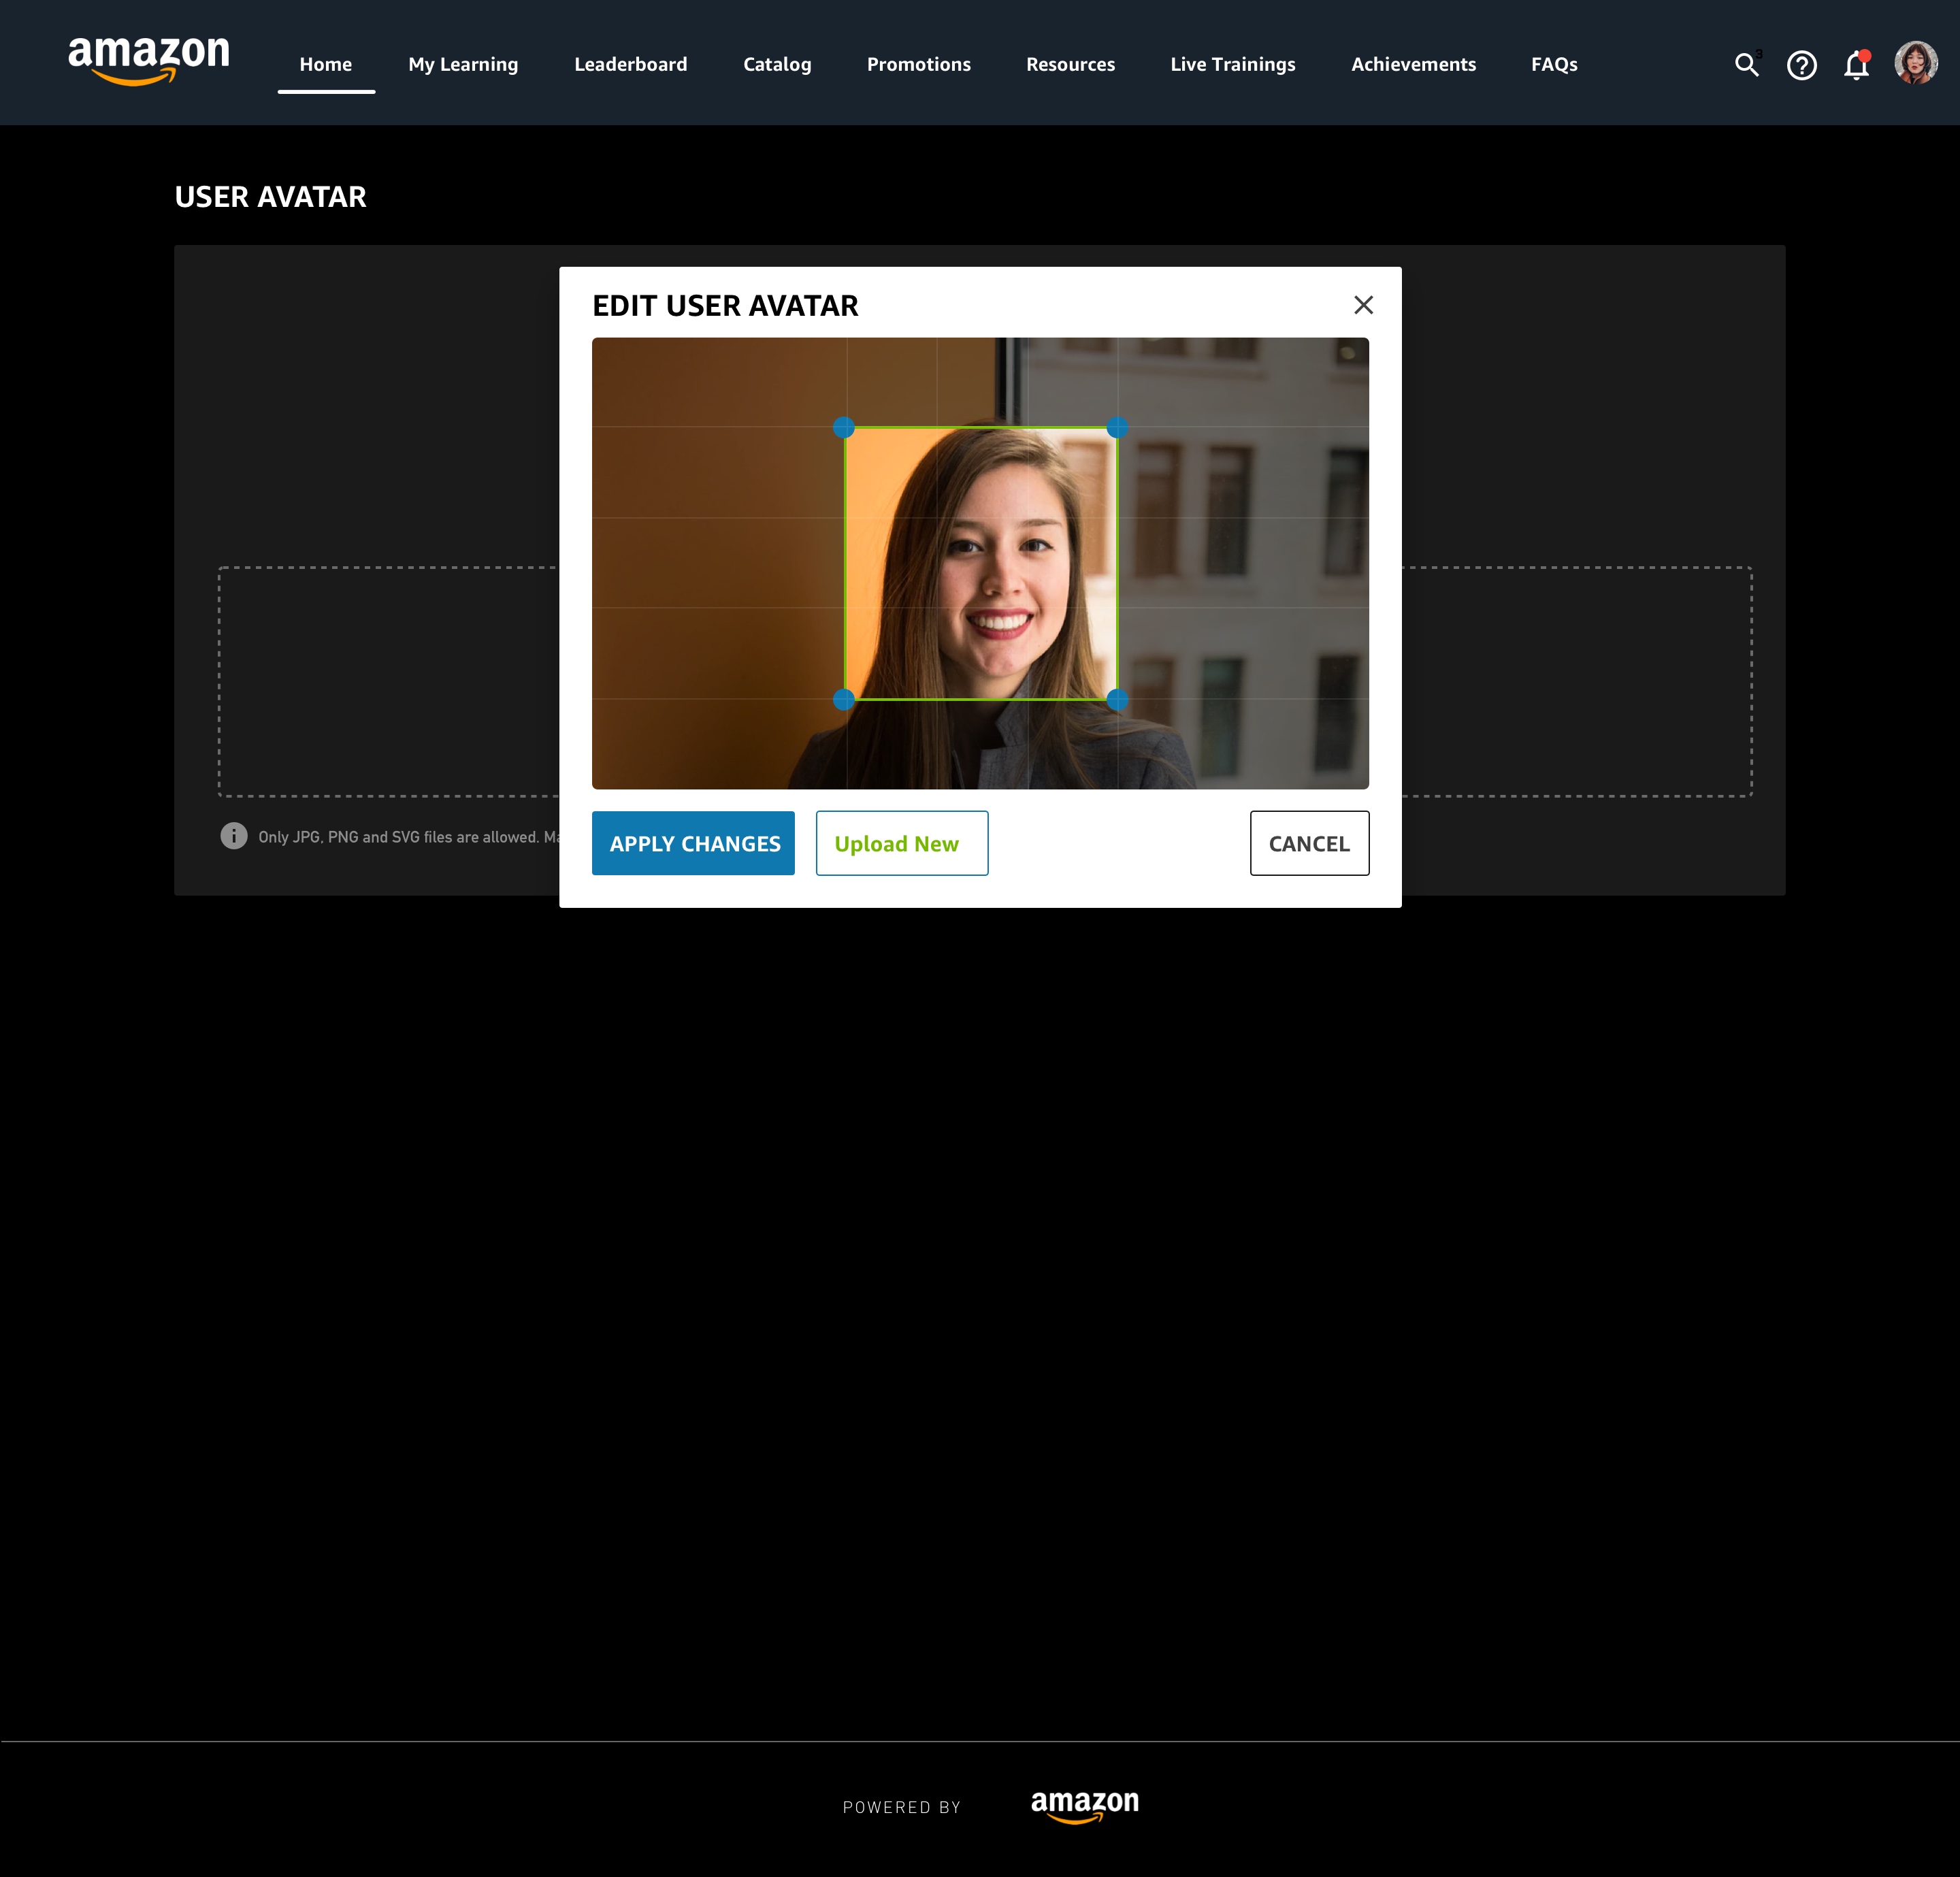Open the Promotions tab
This screenshot has height=1877, width=1960.
click(919, 64)
